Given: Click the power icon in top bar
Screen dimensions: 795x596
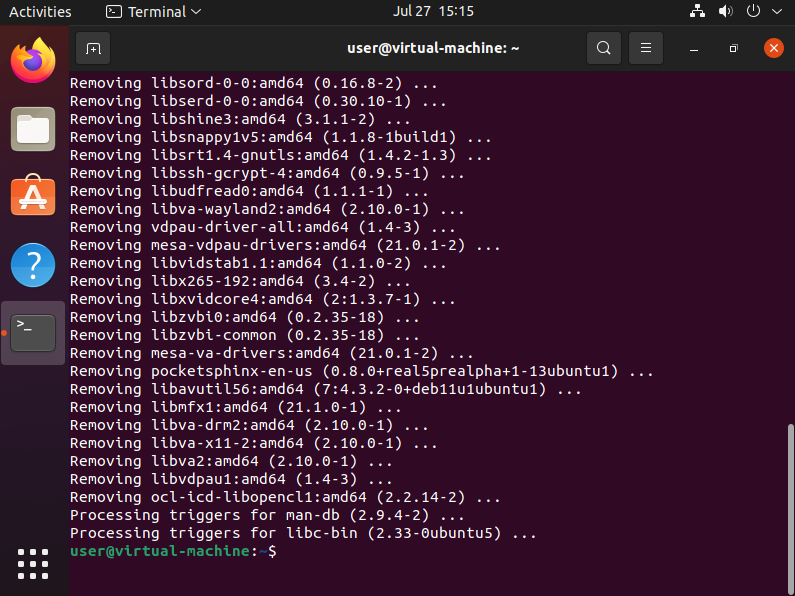Looking at the screenshot, I should click(x=755, y=12).
